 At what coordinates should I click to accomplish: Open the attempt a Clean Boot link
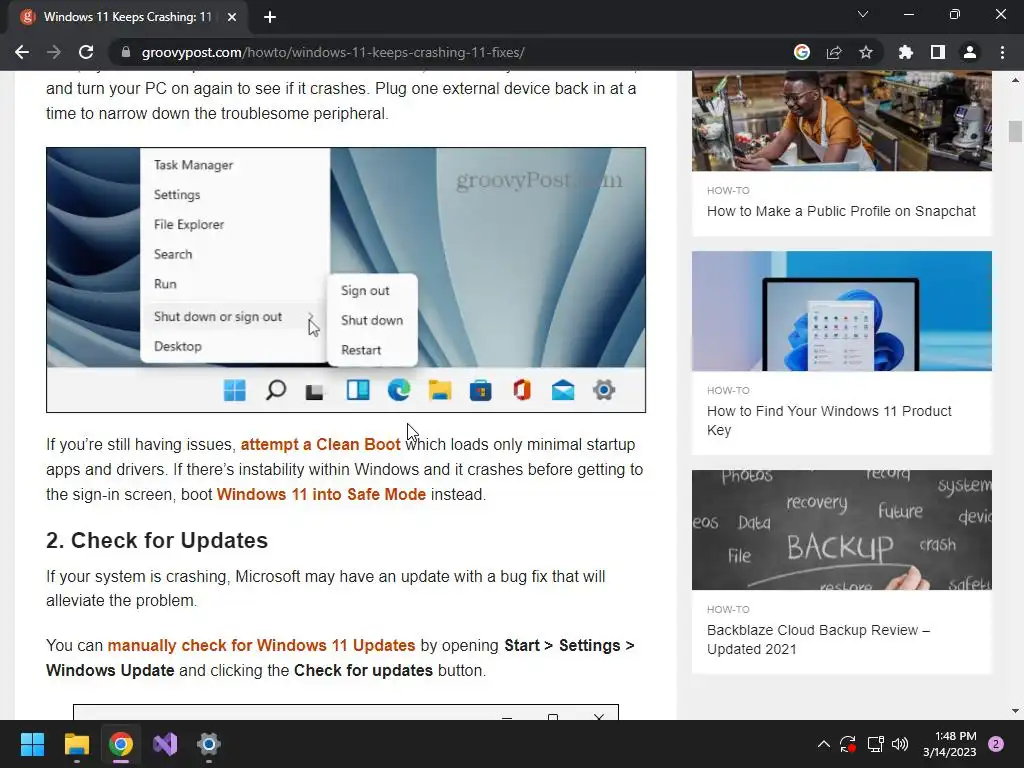point(321,445)
